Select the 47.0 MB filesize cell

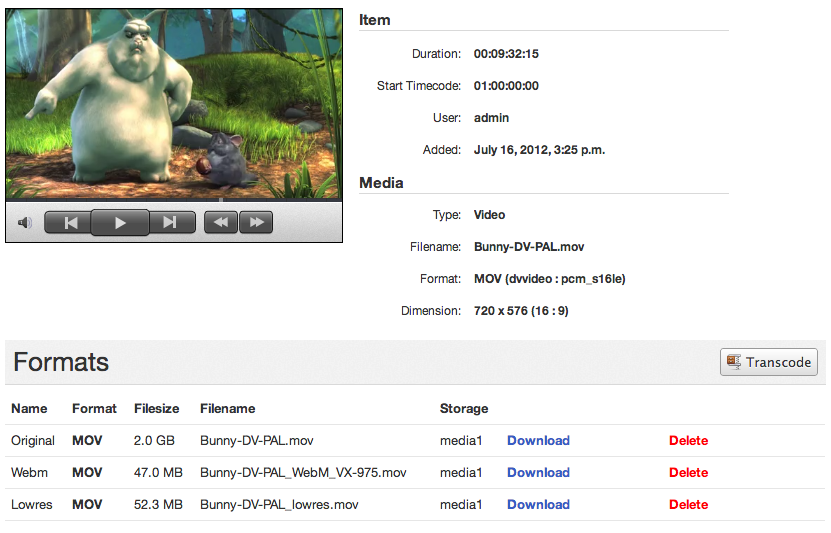[158, 473]
